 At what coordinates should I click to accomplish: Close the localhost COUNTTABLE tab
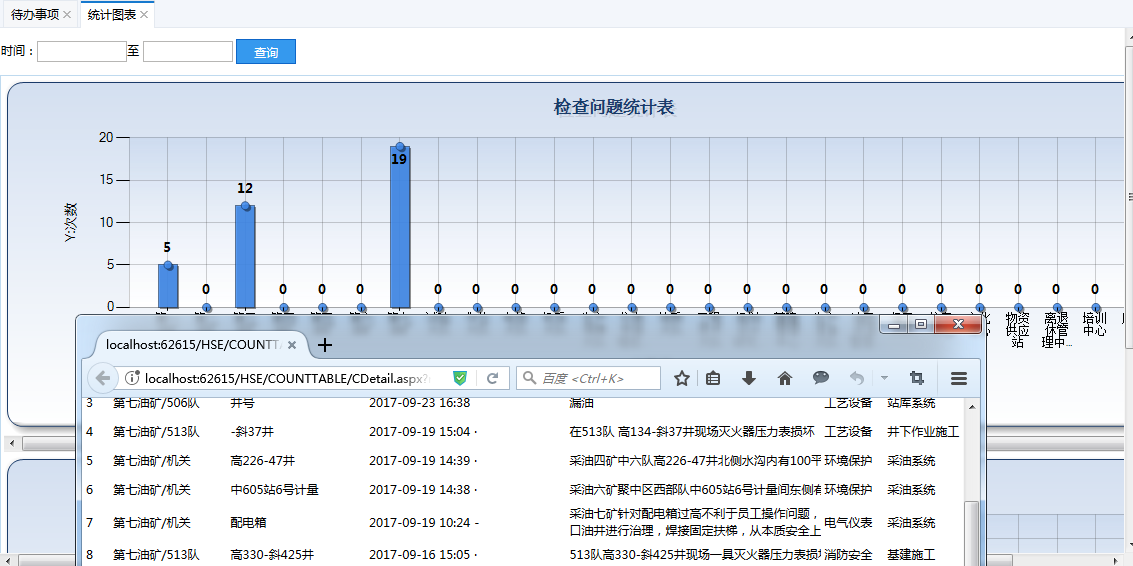(x=292, y=345)
